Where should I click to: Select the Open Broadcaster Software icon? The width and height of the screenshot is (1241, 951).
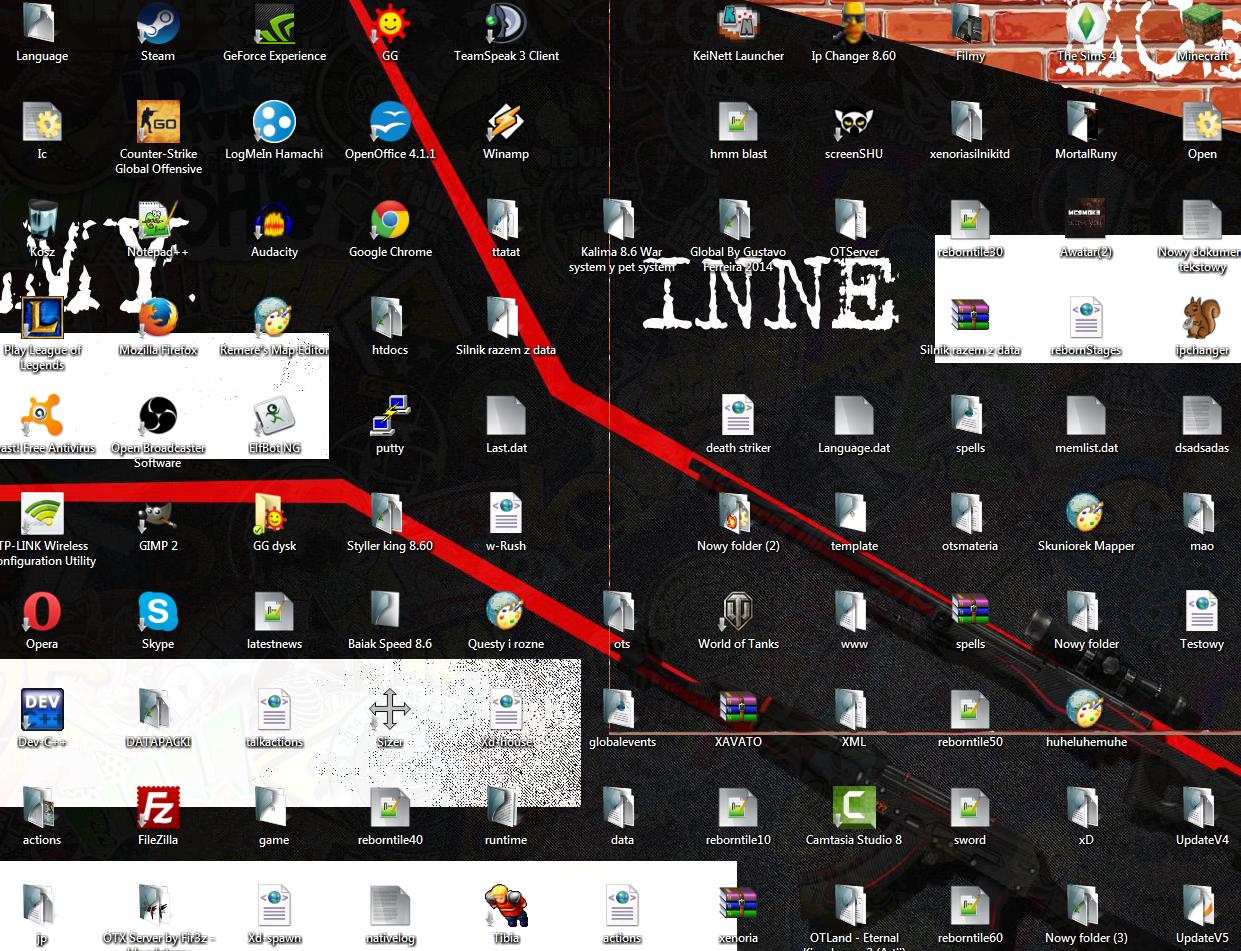click(x=158, y=416)
